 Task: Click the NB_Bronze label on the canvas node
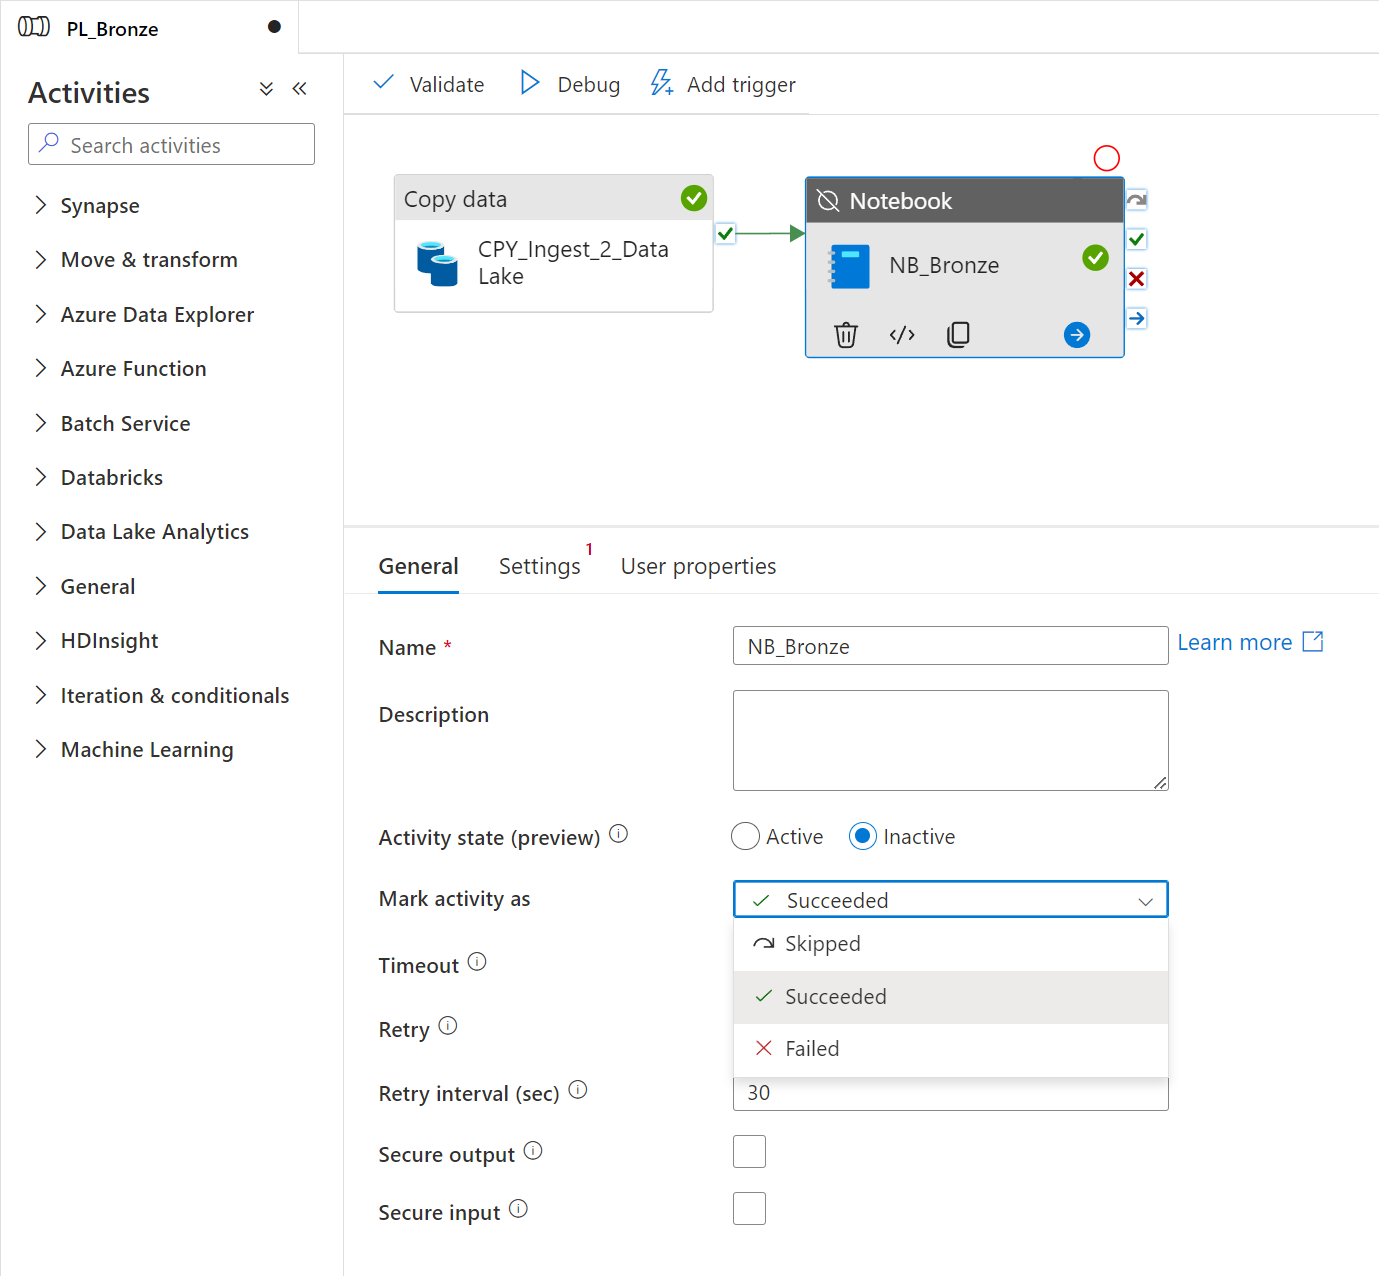click(944, 265)
